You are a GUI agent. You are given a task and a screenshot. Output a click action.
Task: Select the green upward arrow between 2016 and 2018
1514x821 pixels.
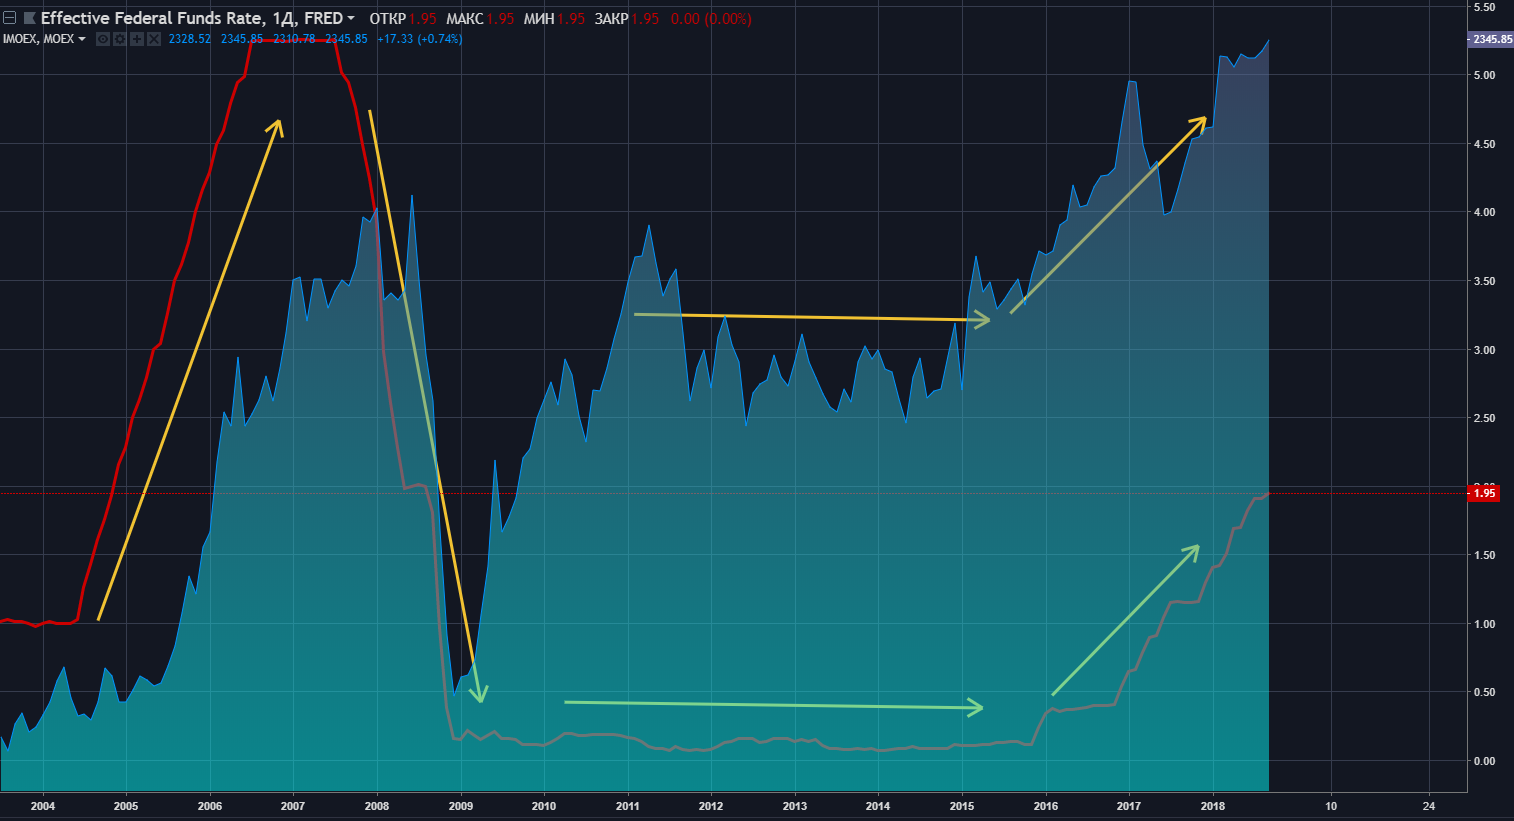(x=1125, y=620)
